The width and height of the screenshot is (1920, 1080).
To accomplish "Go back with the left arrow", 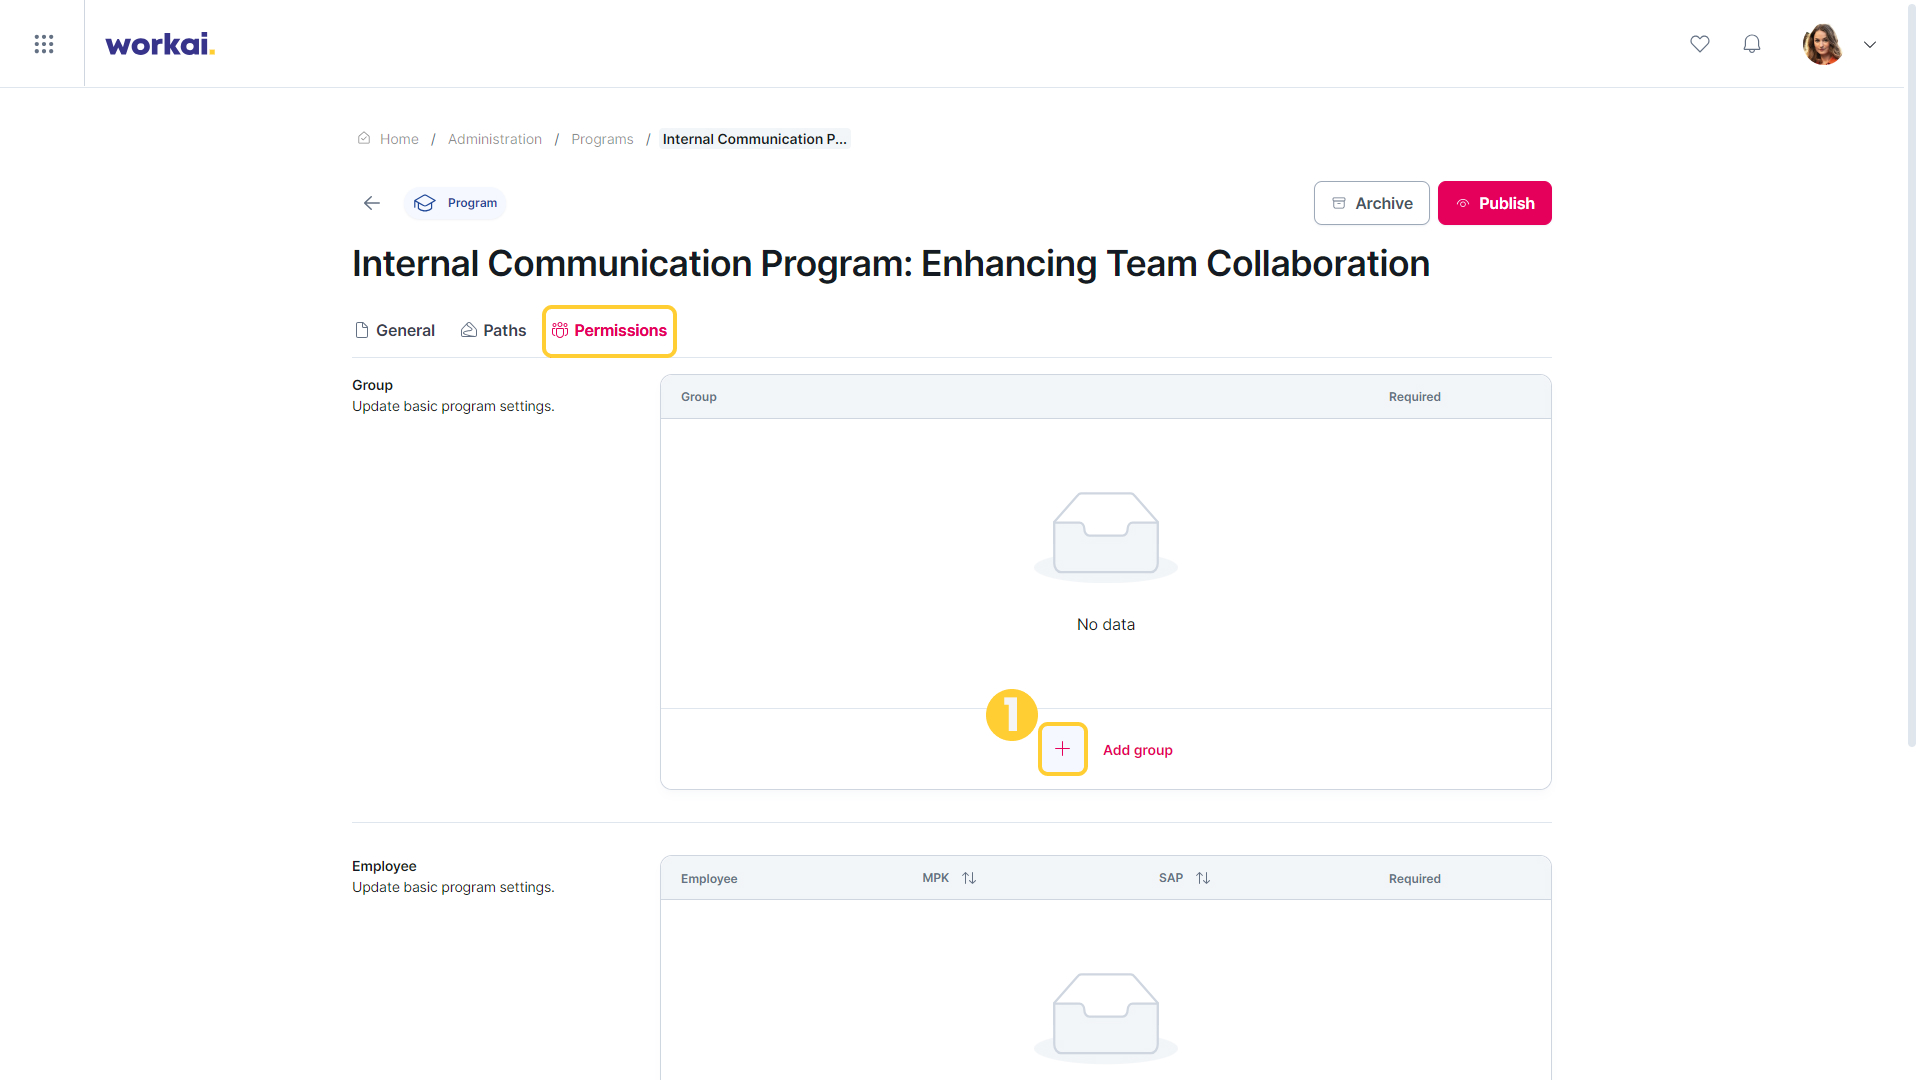I will tap(372, 203).
